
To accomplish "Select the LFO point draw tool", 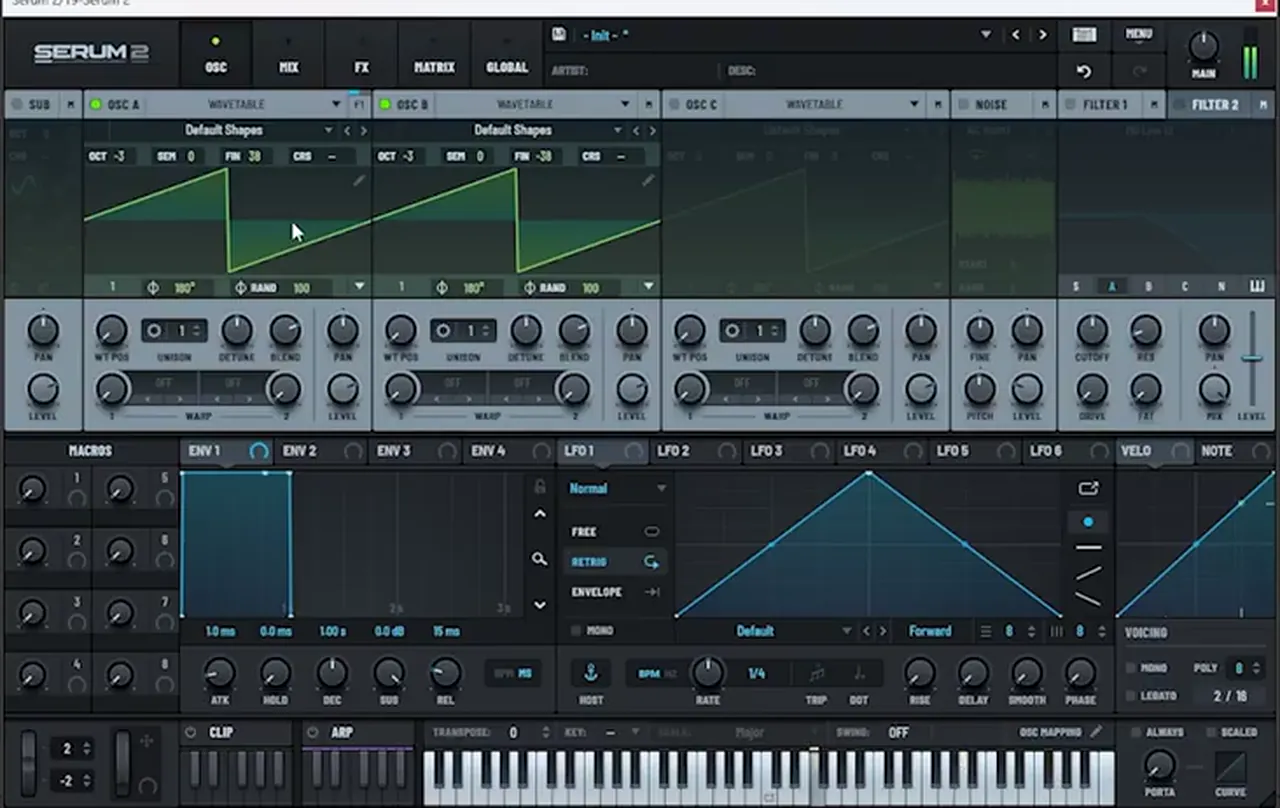I will coord(1088,522).
